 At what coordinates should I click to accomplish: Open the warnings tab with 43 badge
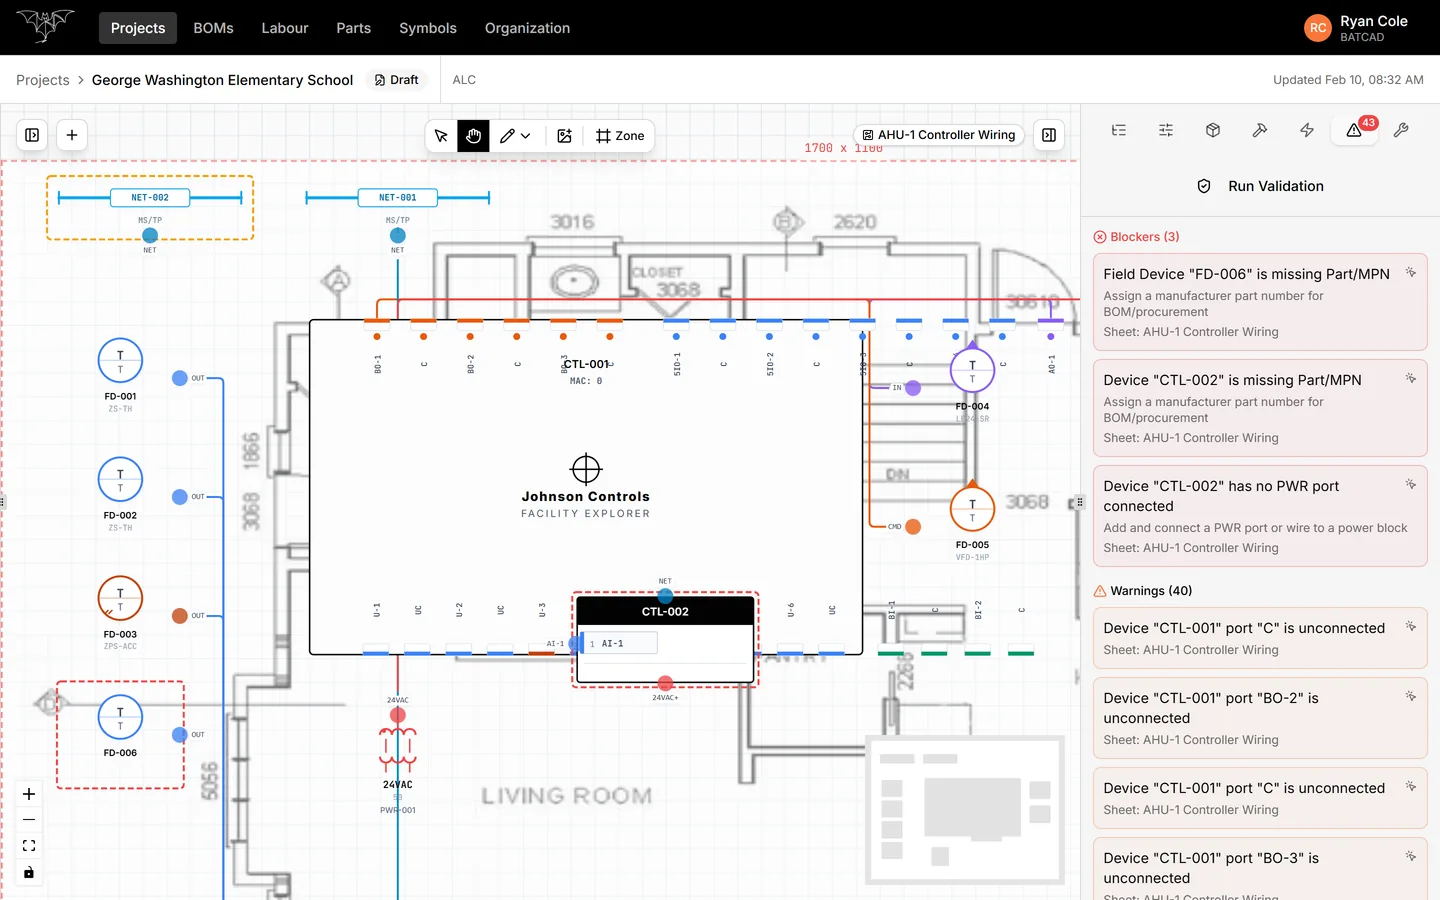(x=1355, y=130)
